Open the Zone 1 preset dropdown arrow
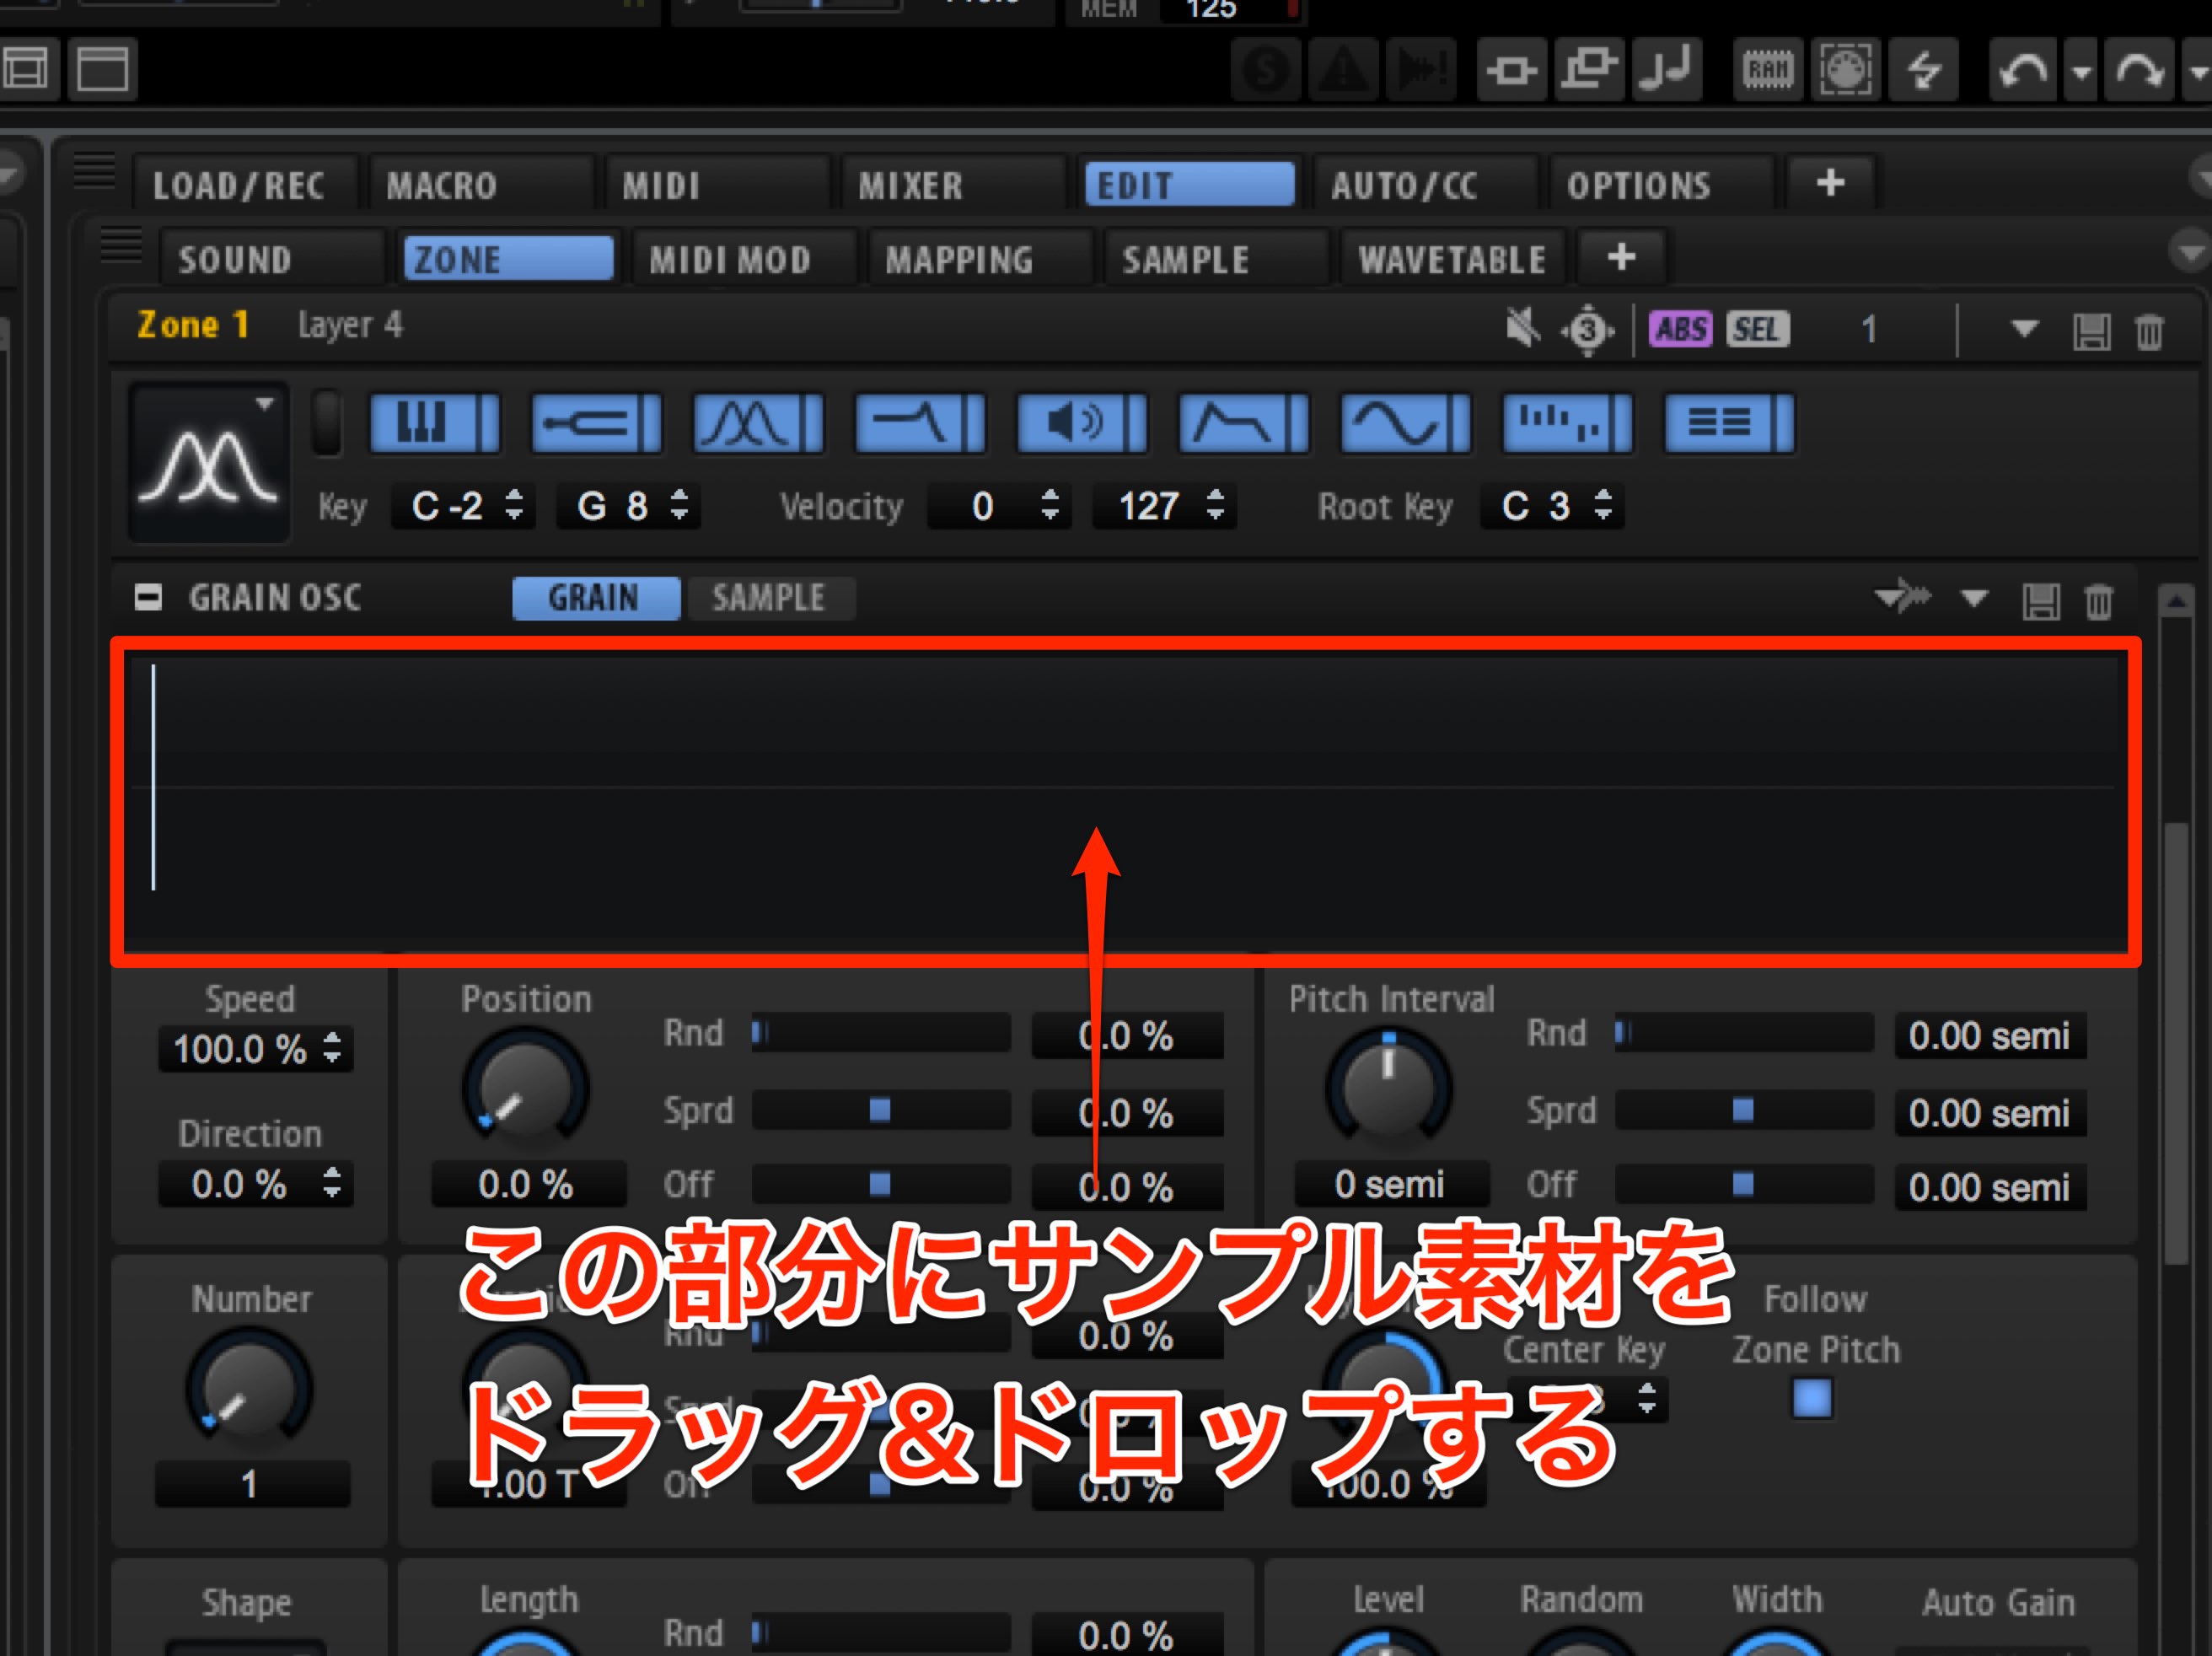 pos(2025,328)
